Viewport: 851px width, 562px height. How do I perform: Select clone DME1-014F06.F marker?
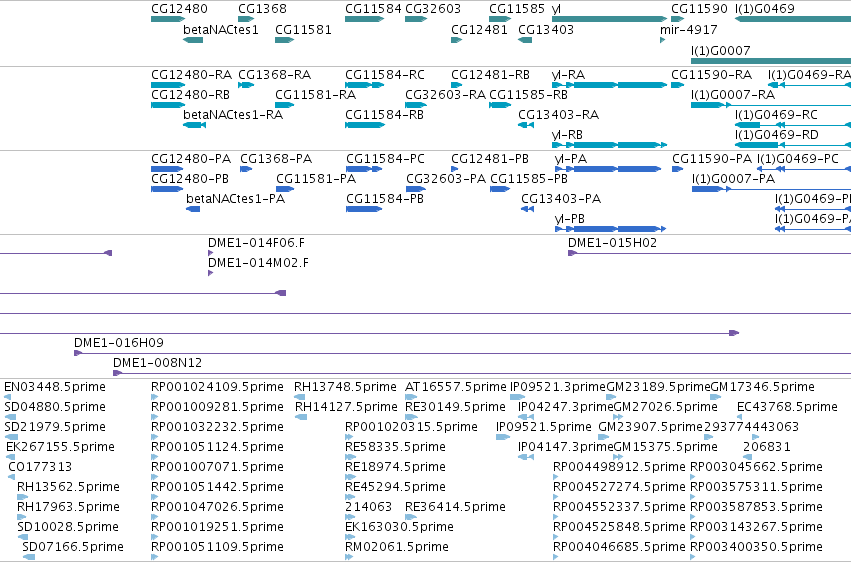[211, 253]
